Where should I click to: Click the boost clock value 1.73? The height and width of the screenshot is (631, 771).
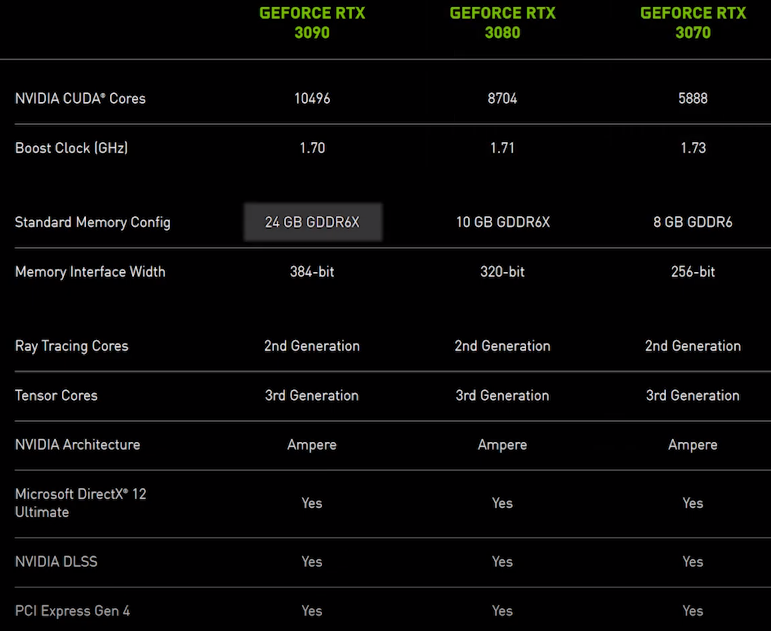point(693,148)
